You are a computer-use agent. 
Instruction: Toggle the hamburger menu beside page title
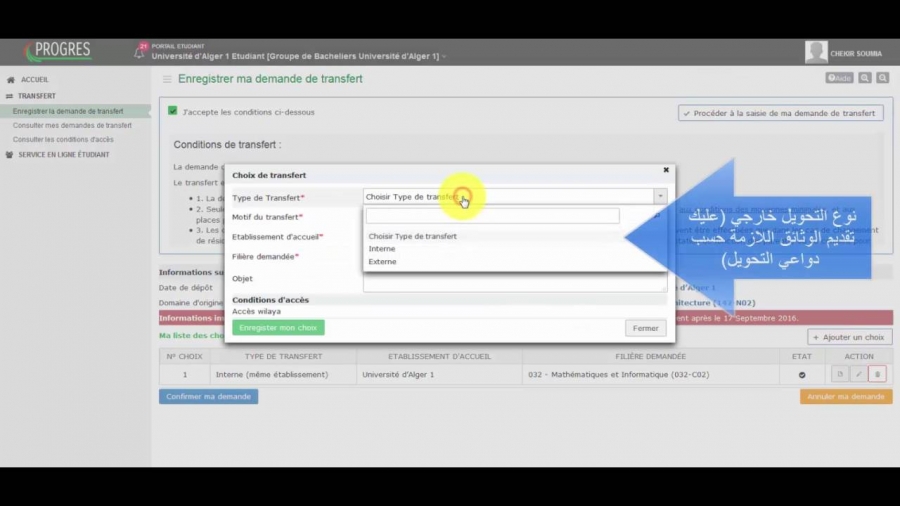pyautogui.click(x=167, y=79)
